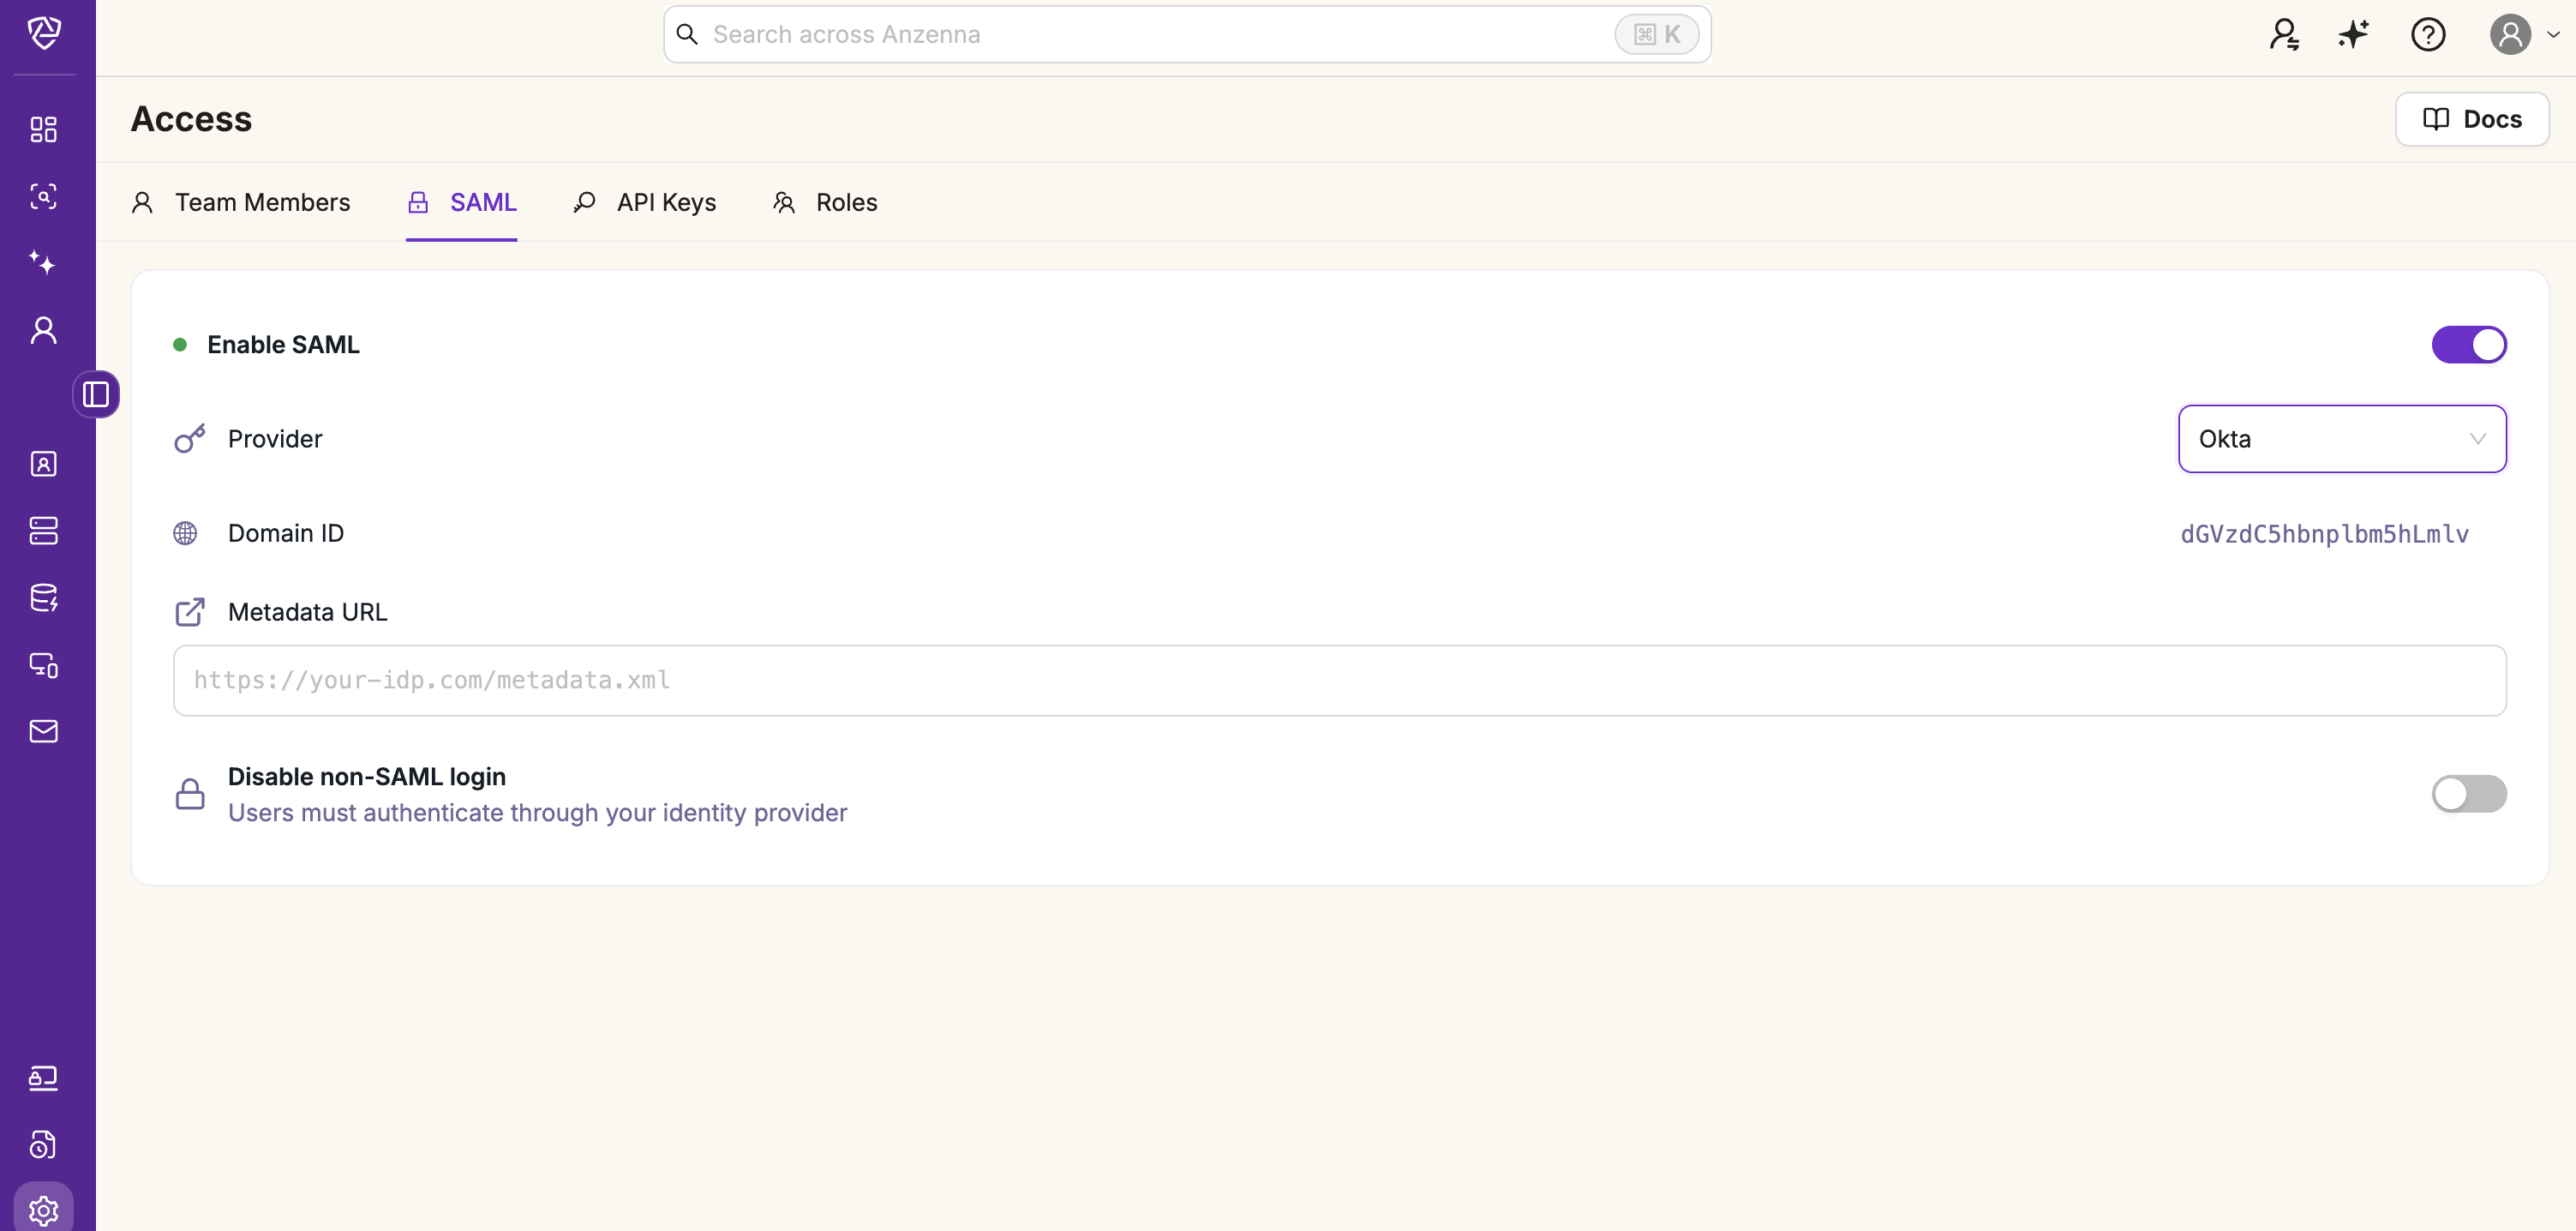
Task: Click the Docs button
Action: pyautogui.click(x=2471, y=119)
